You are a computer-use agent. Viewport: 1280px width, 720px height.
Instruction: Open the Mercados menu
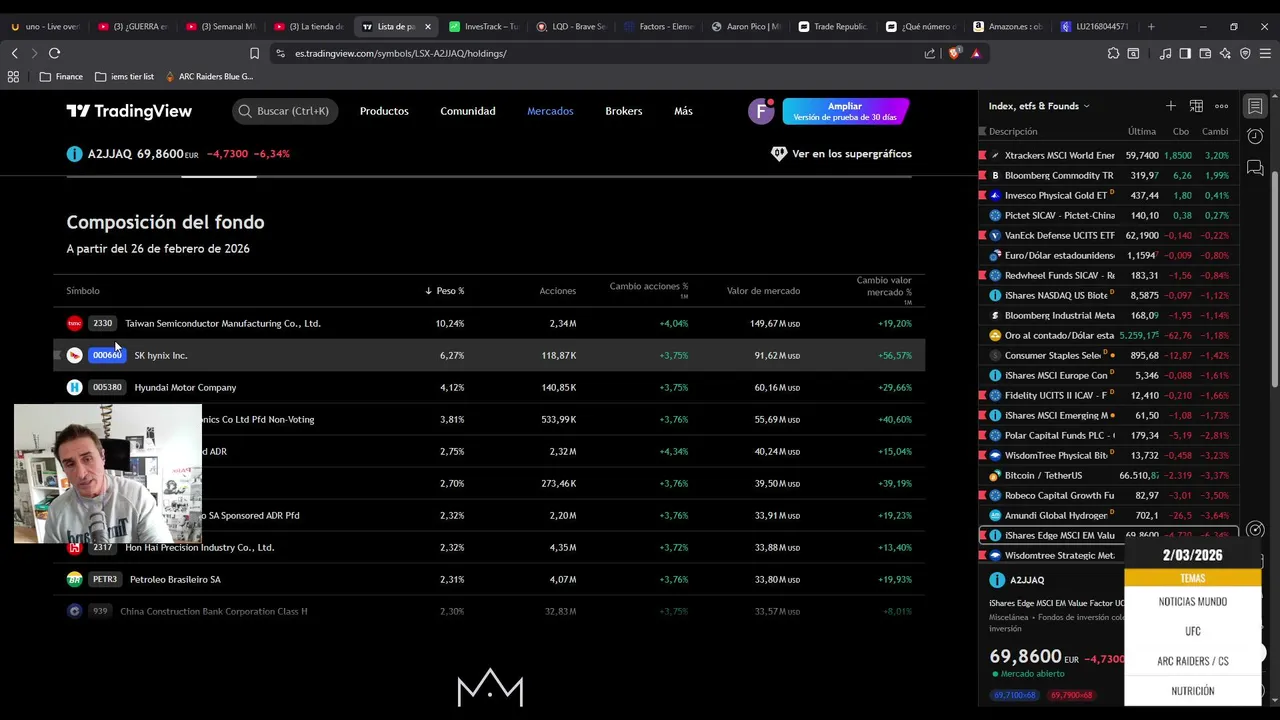[x=550, y=111]
